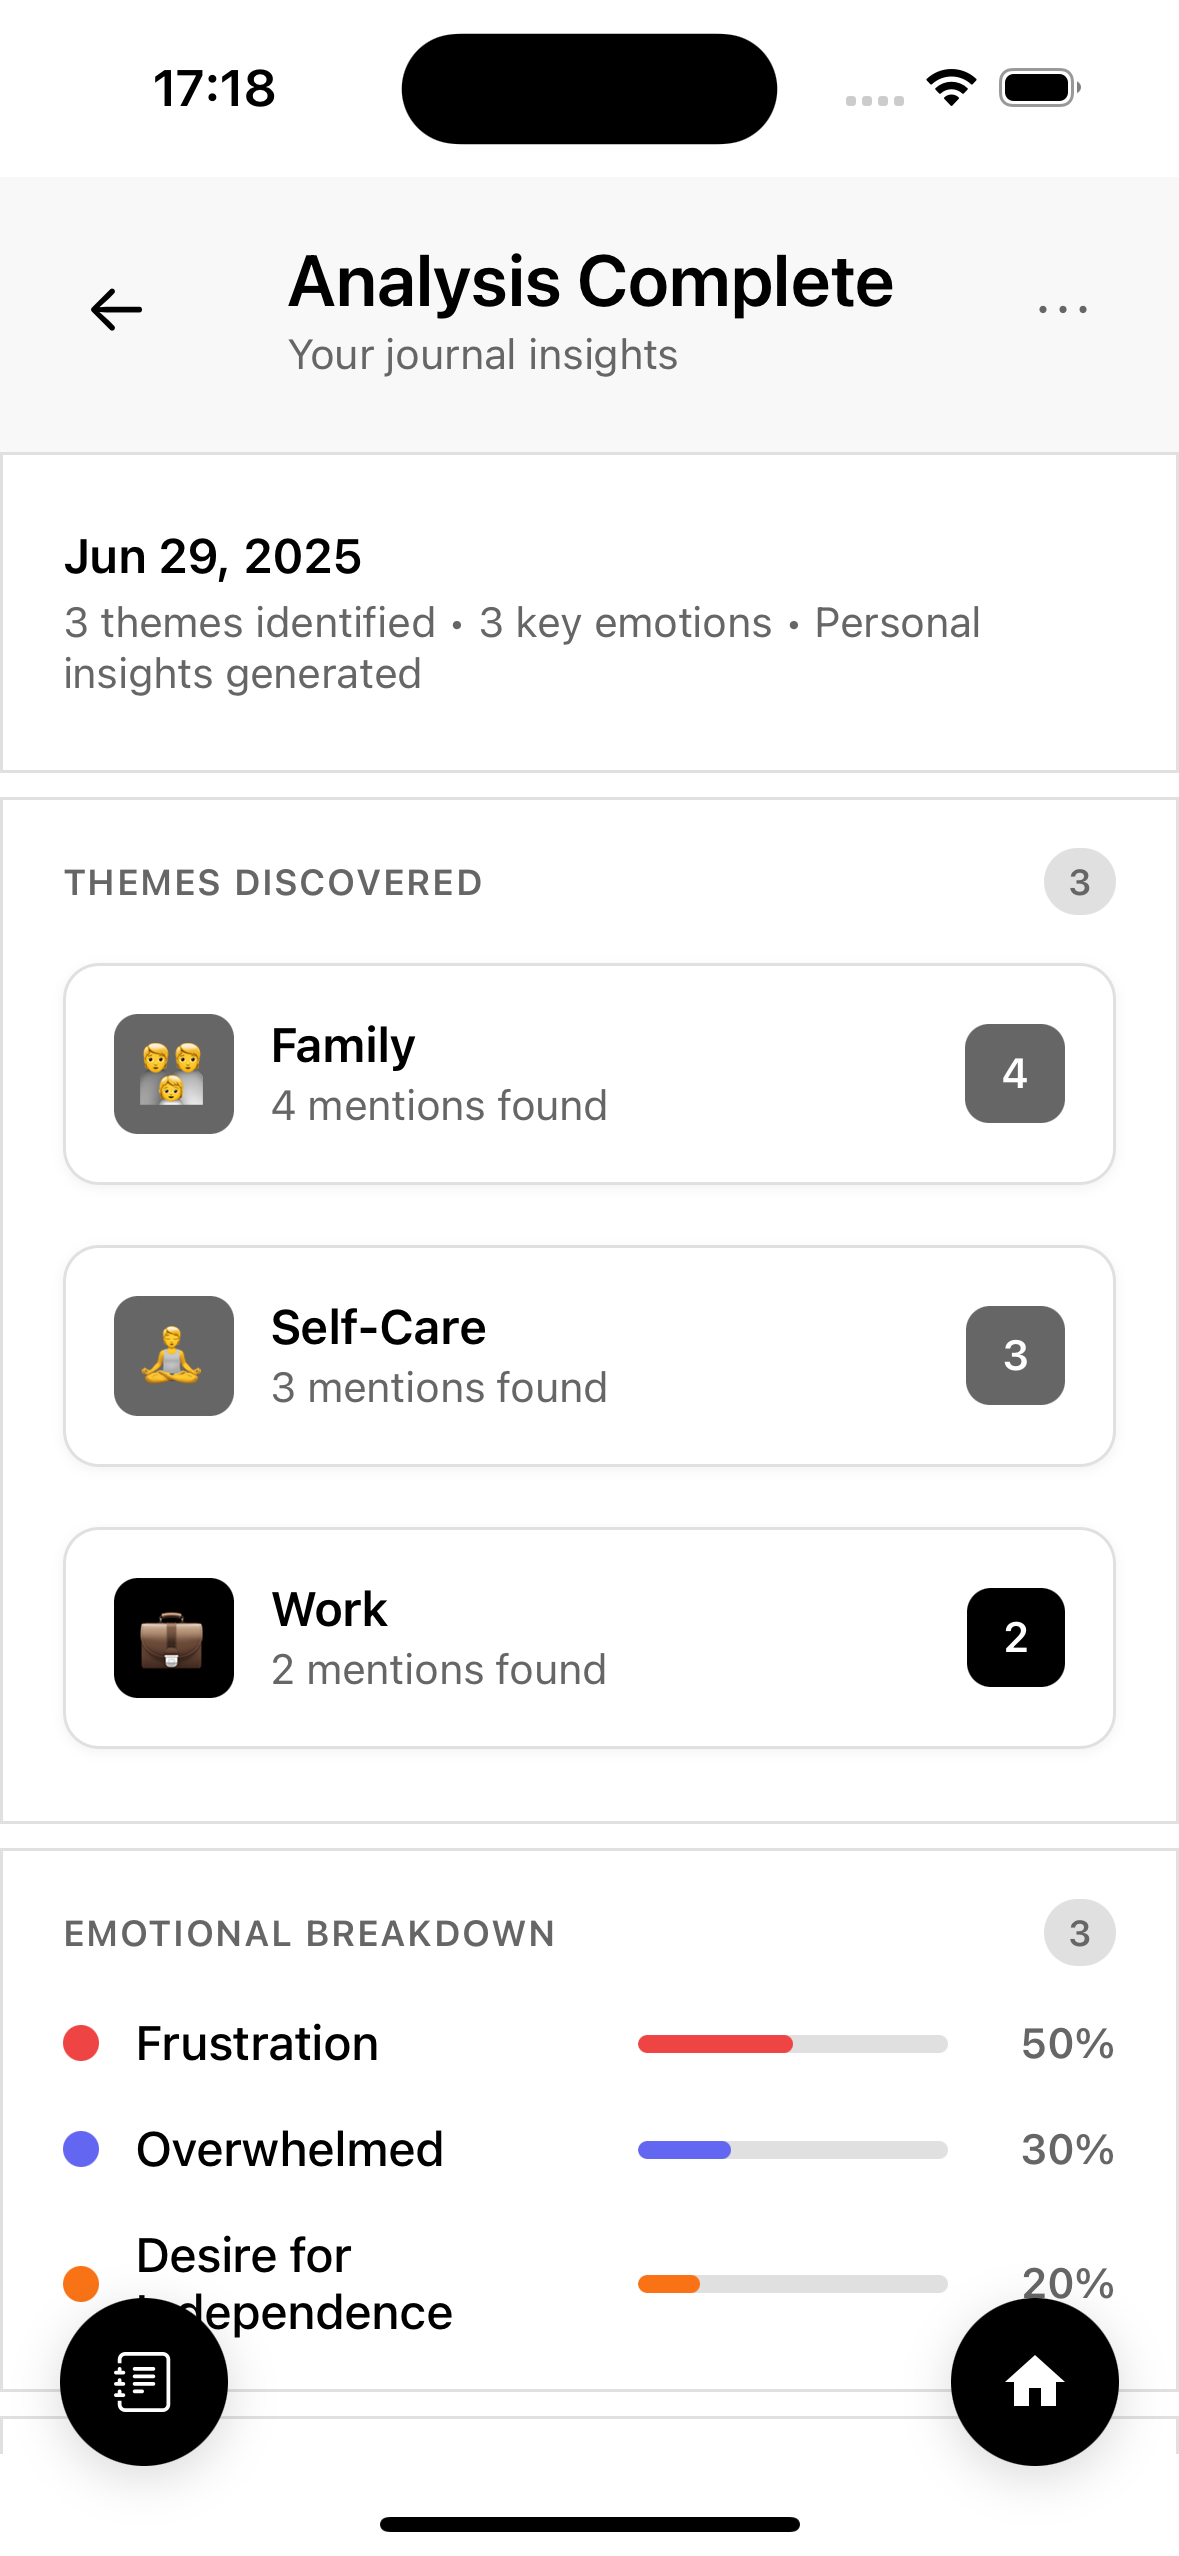1179x2556 pixels.
Task: Tap the Emotional Breakdown count badge
Action: click(1080, 1933)
